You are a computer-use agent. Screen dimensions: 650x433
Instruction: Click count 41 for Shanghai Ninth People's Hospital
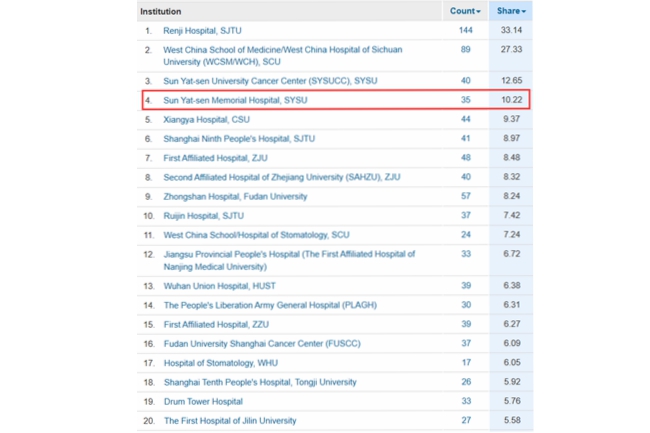pyautogui.click(x=466, y=138)
